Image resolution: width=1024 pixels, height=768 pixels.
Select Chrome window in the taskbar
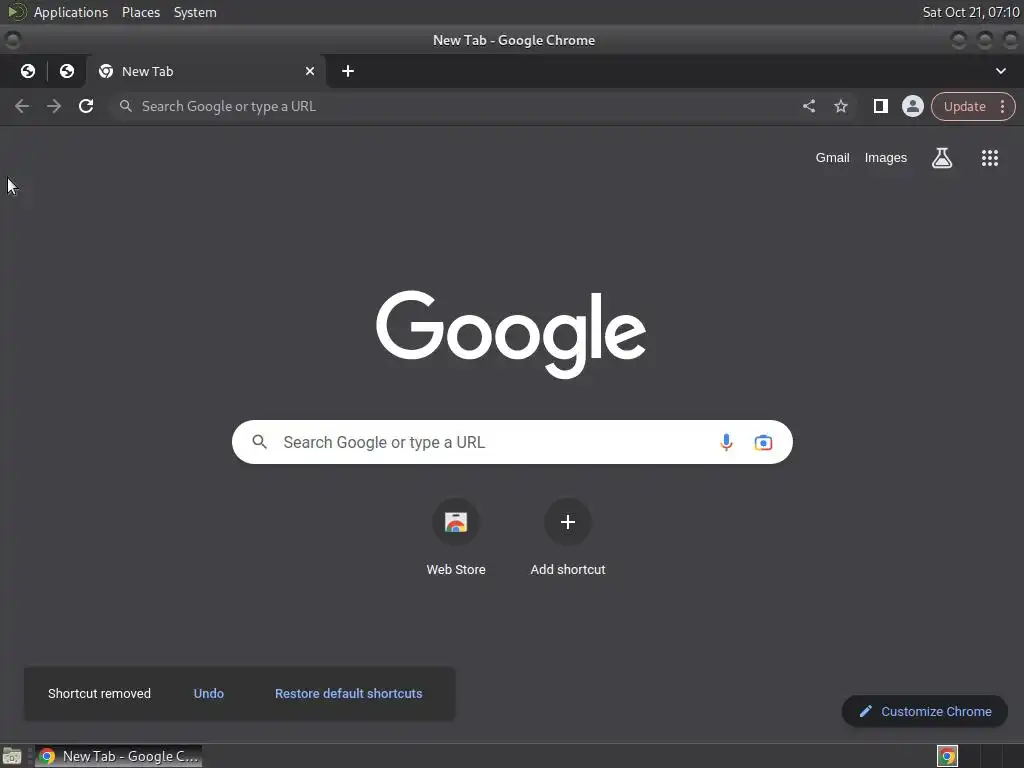point(118,756)
